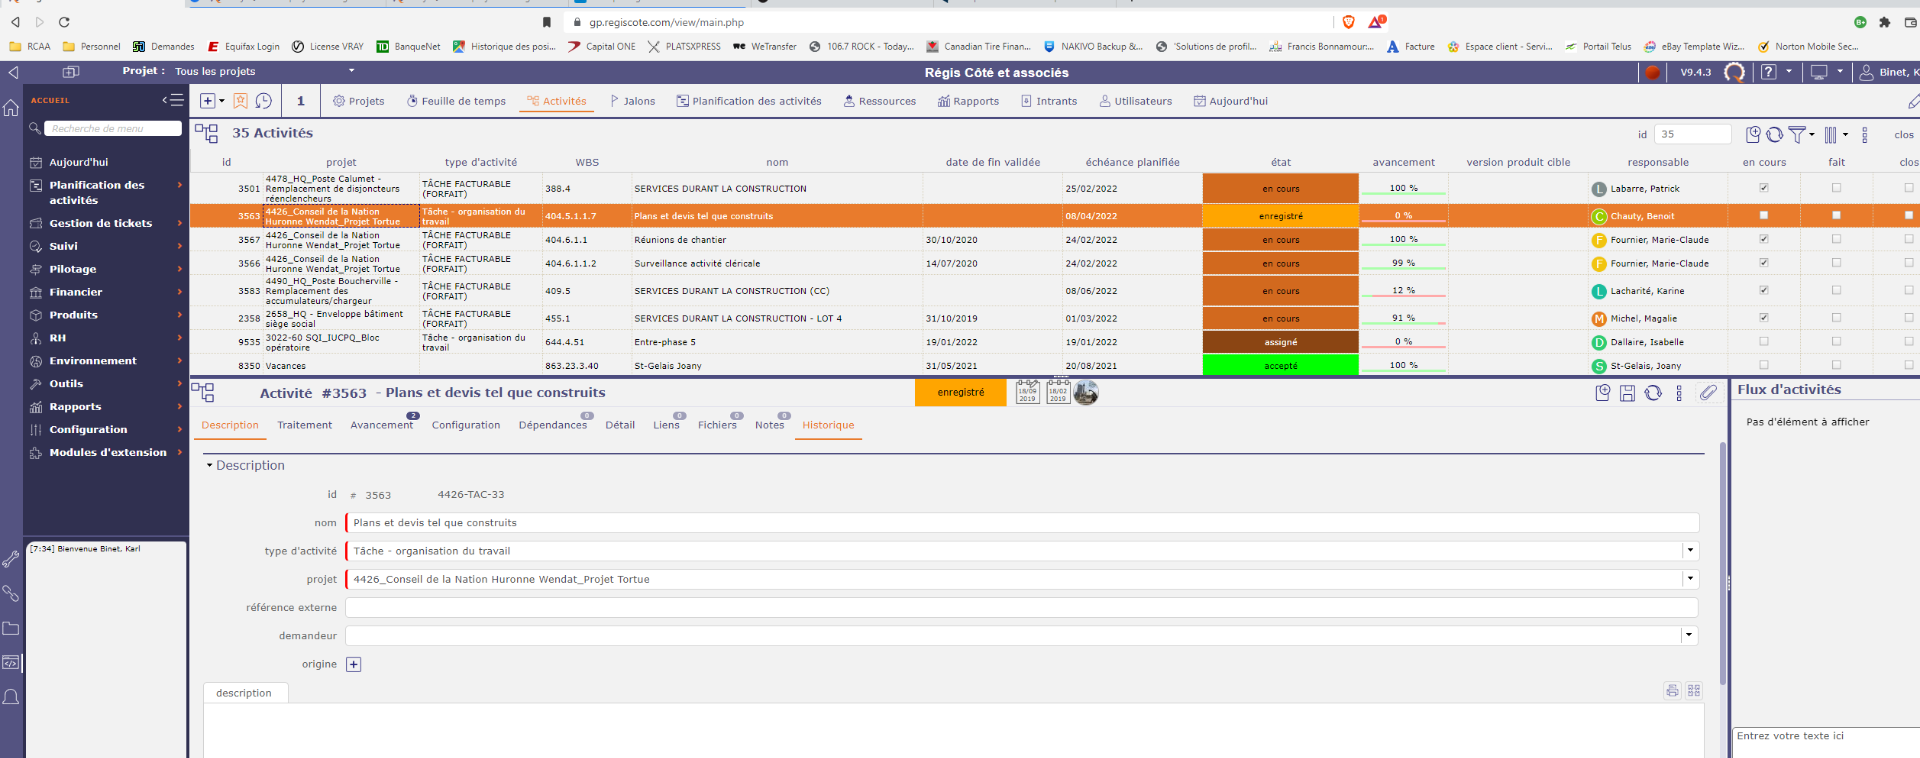
Task: Check 'en cours' checkbox for Dallaire, Isabelle row
Action: pos(1764,342)
